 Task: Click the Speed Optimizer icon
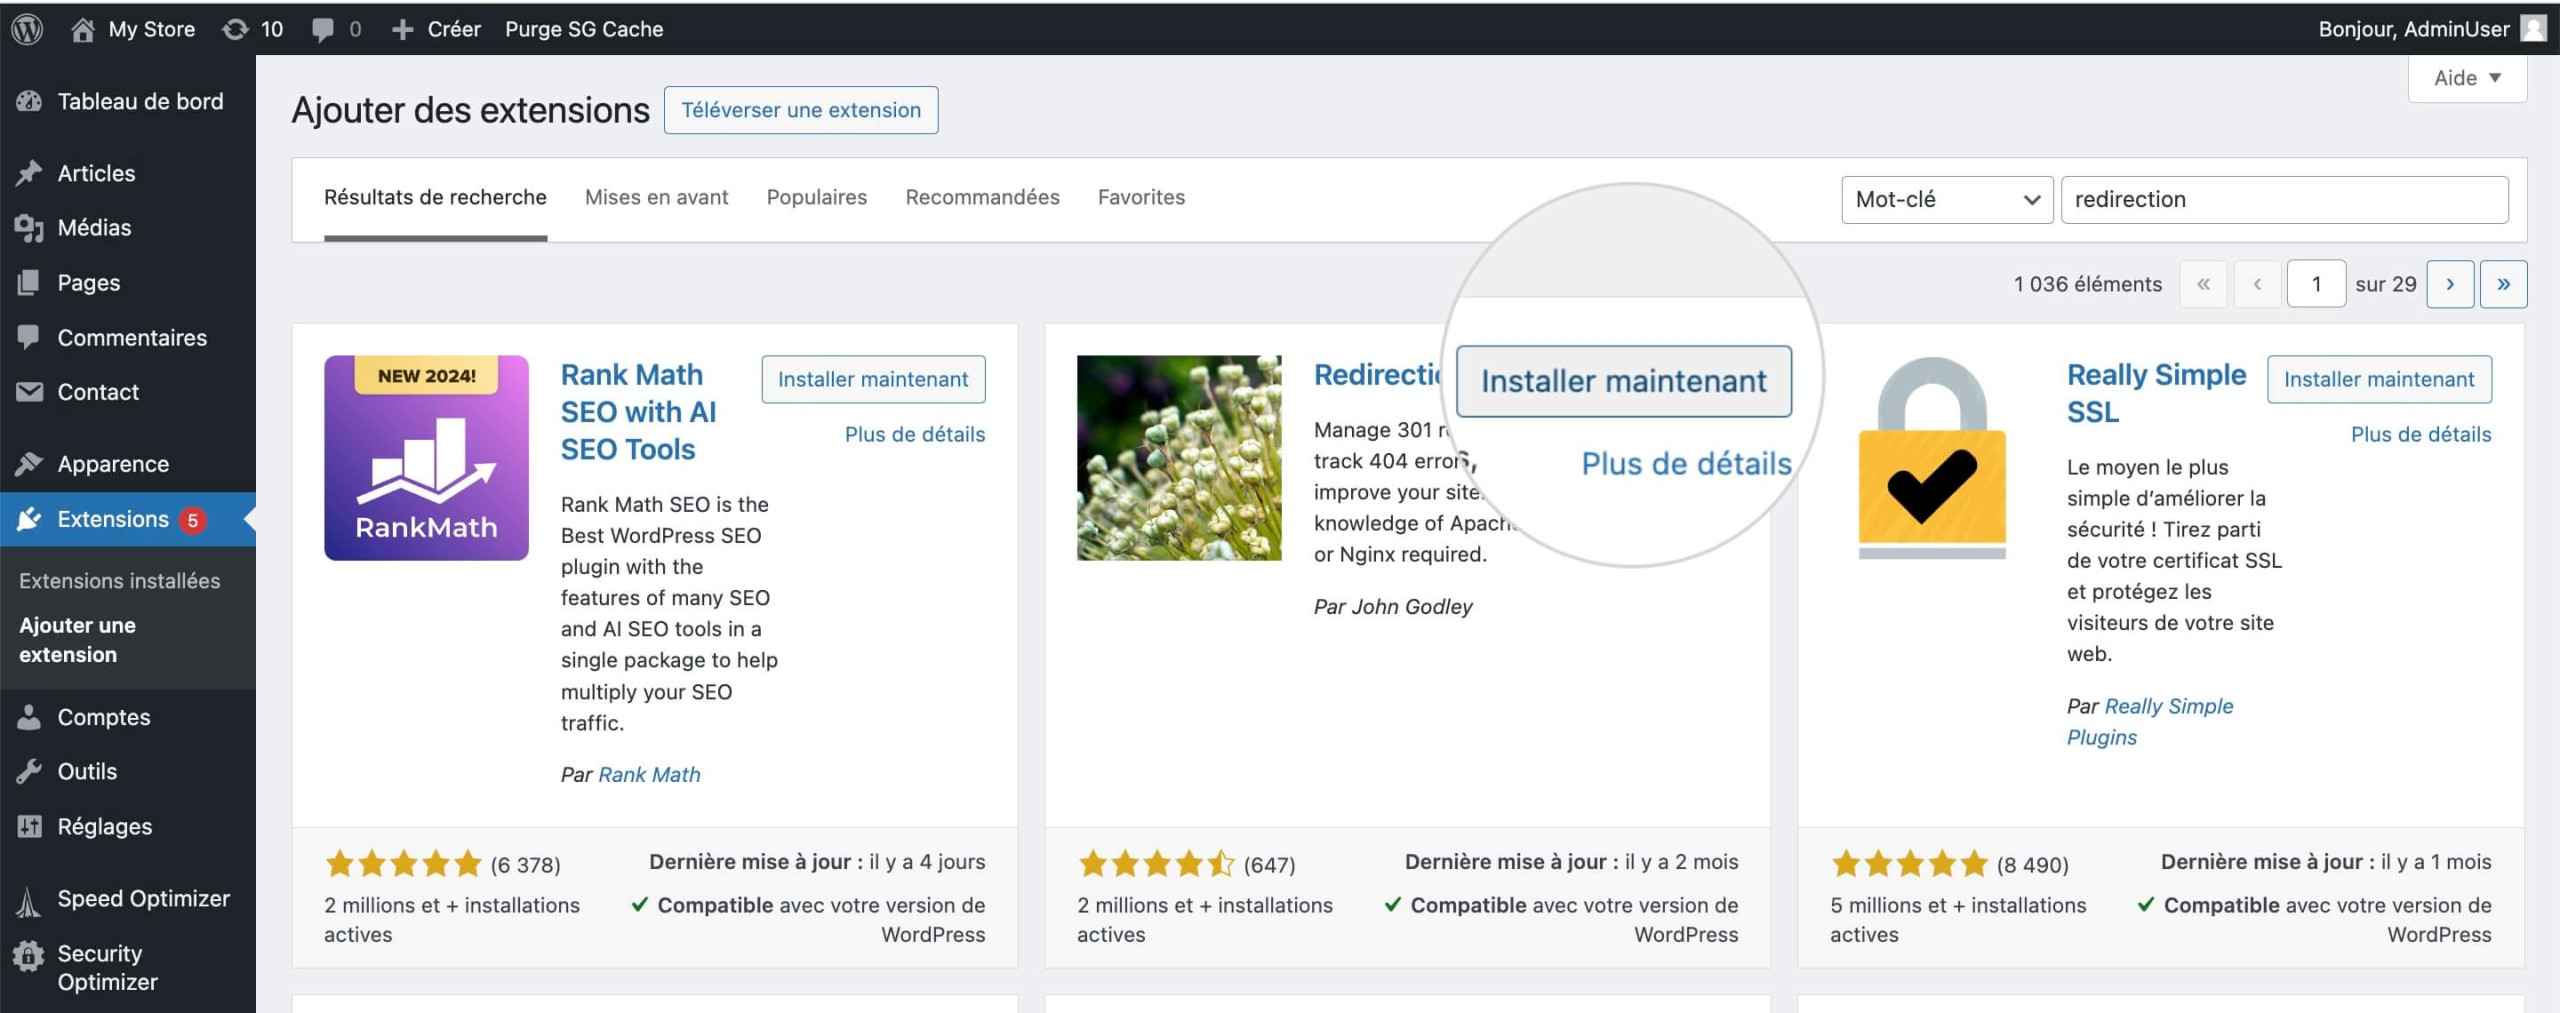(29, 902)
